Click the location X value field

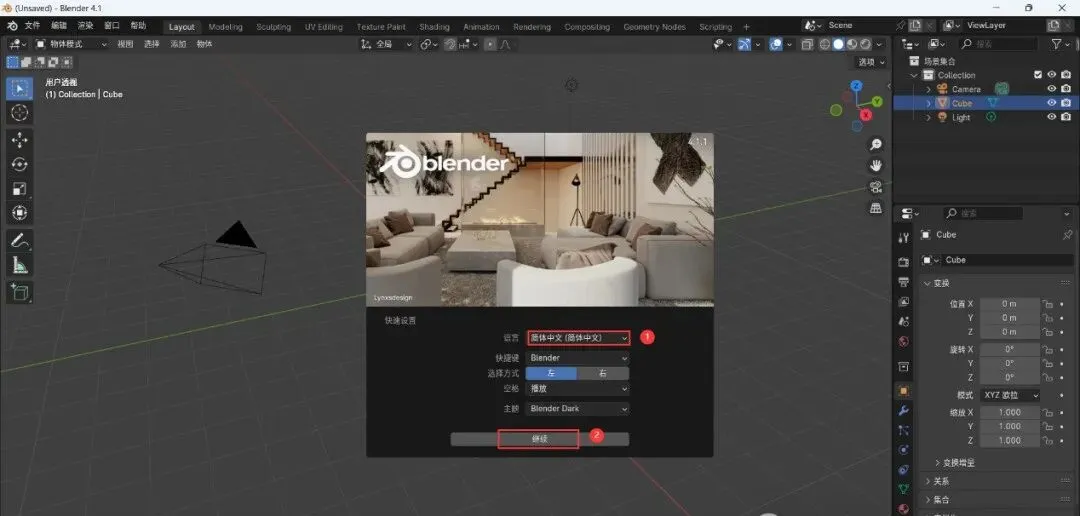tap(1010, 304)
